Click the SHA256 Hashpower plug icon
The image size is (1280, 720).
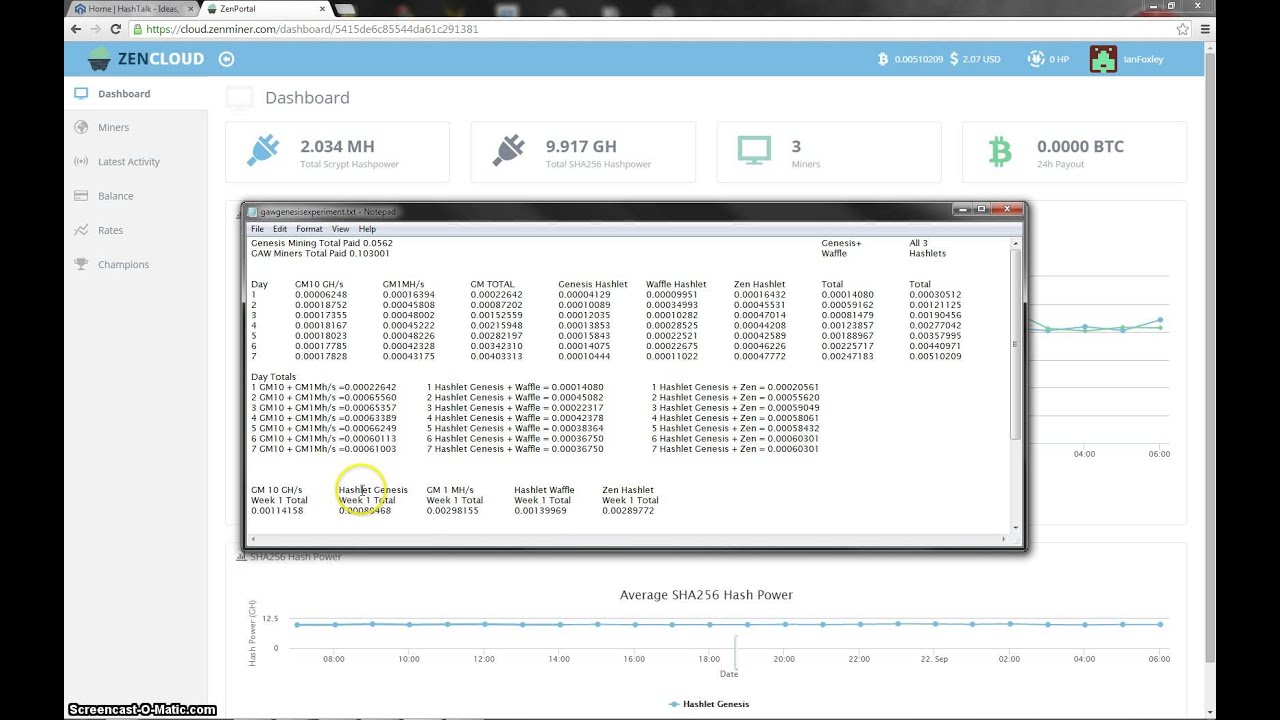tap(509, 151)
